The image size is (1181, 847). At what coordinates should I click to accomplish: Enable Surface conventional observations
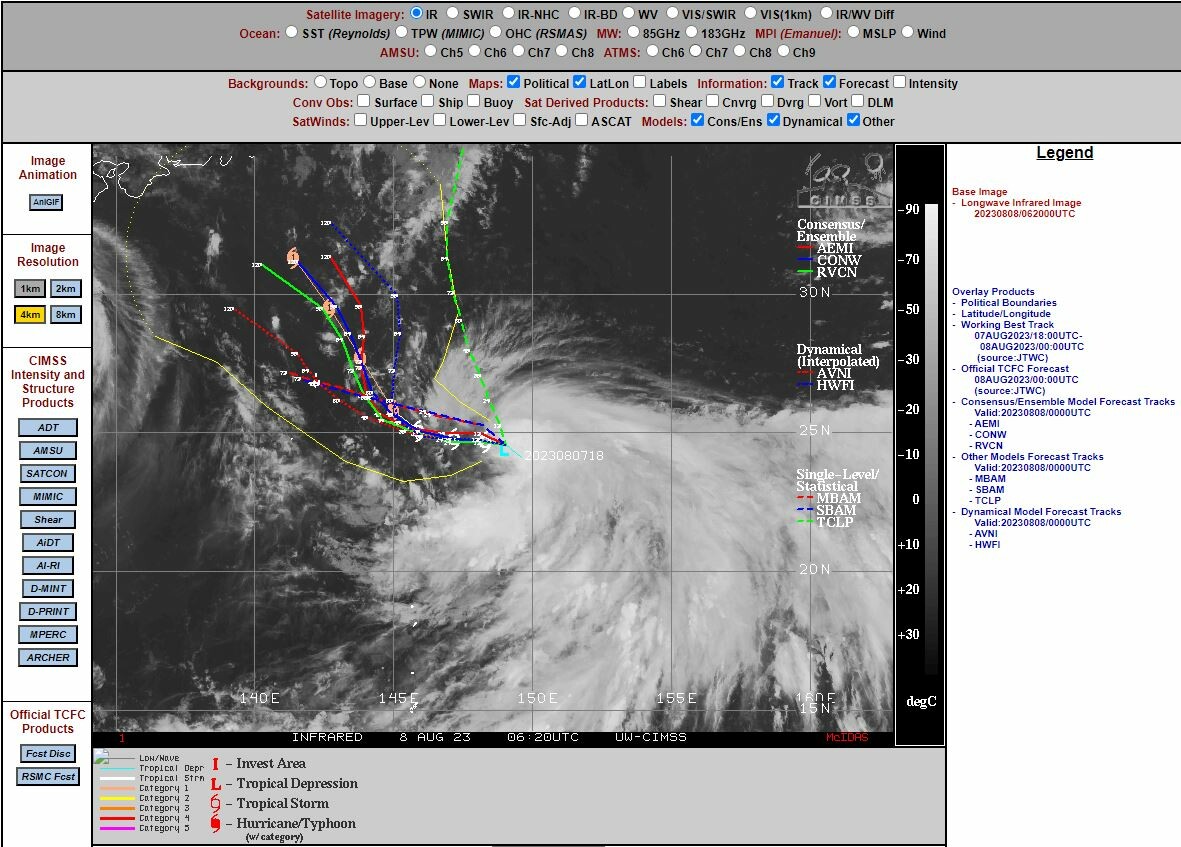click(x=364, y=100)
